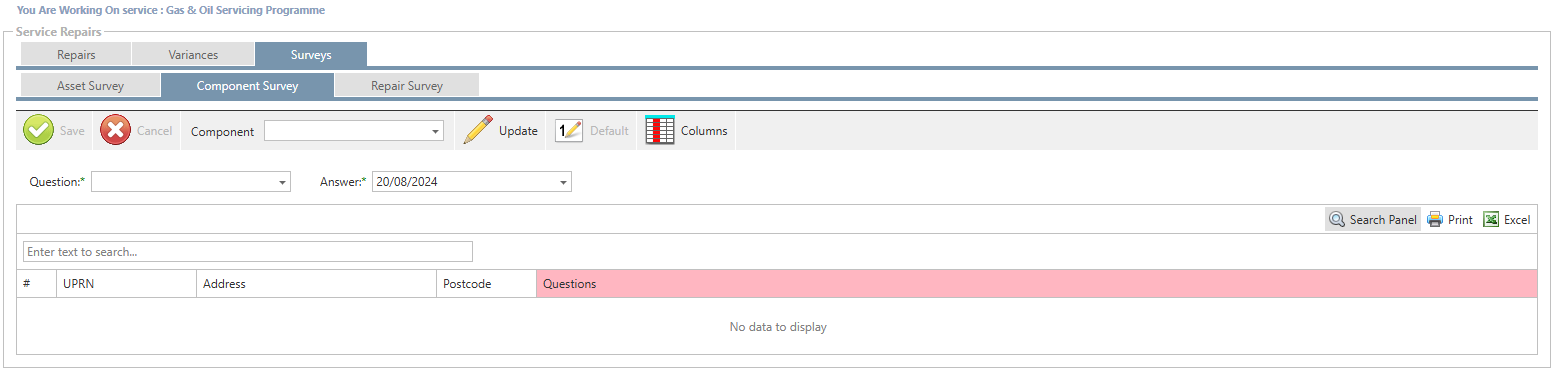Click the red Cancel cross icon
Viewport: 1556px width, 372px height.
[116, 131]
